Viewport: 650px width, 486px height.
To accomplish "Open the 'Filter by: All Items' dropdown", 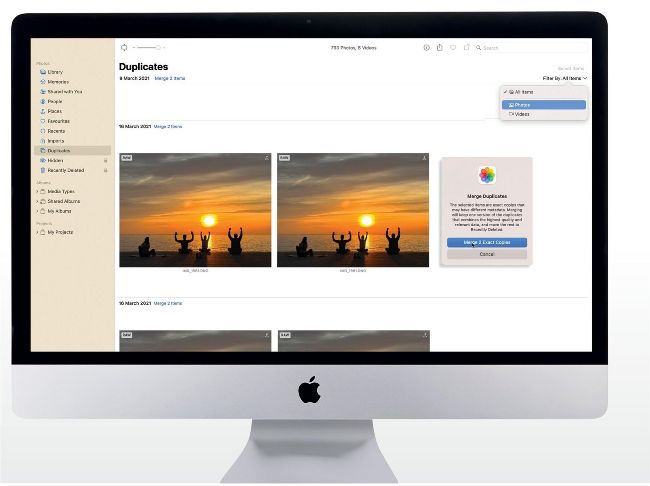I will 564,78.
